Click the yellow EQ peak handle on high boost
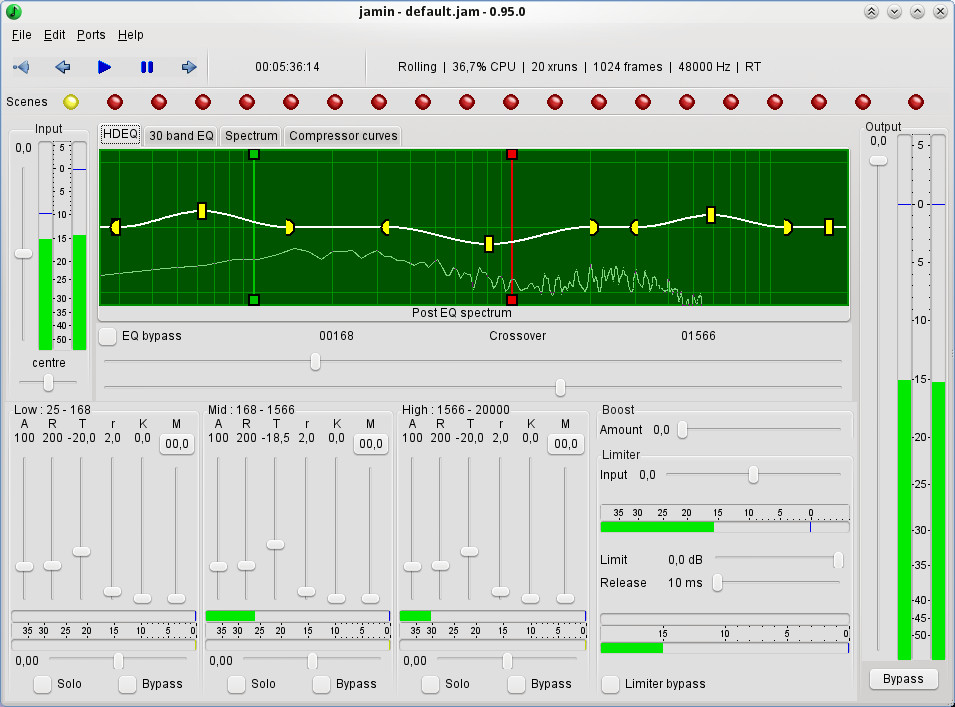Viewport: 955px width, 707px height. coord(711,215)
